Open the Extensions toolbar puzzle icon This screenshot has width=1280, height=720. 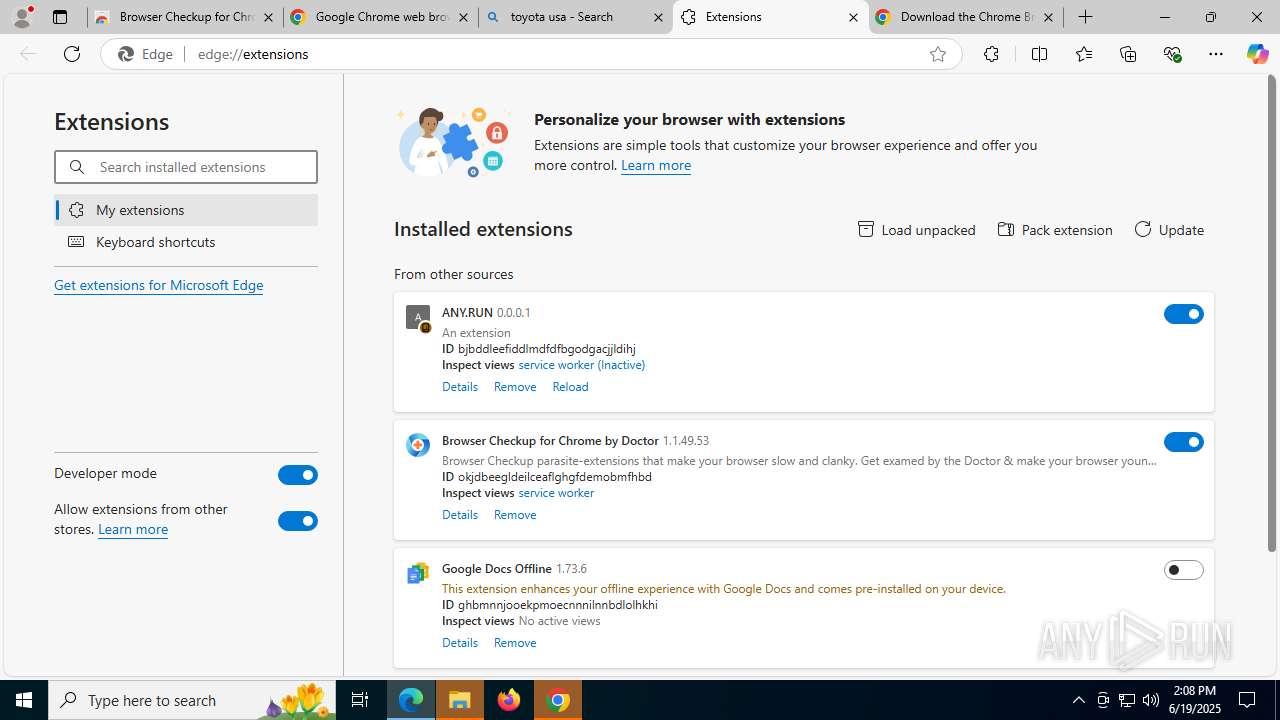click(x=991, y=54)
